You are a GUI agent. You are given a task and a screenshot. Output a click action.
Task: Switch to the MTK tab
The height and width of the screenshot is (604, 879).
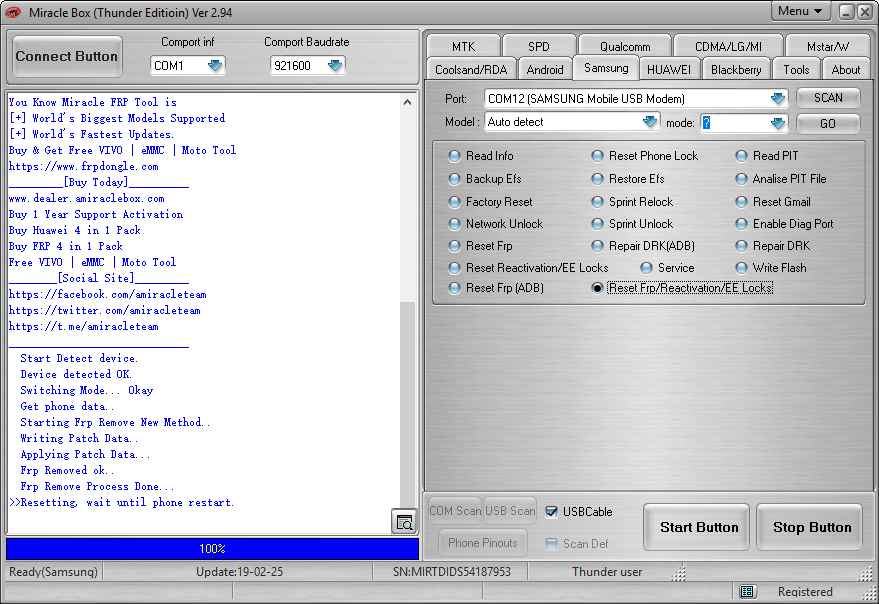463,46
